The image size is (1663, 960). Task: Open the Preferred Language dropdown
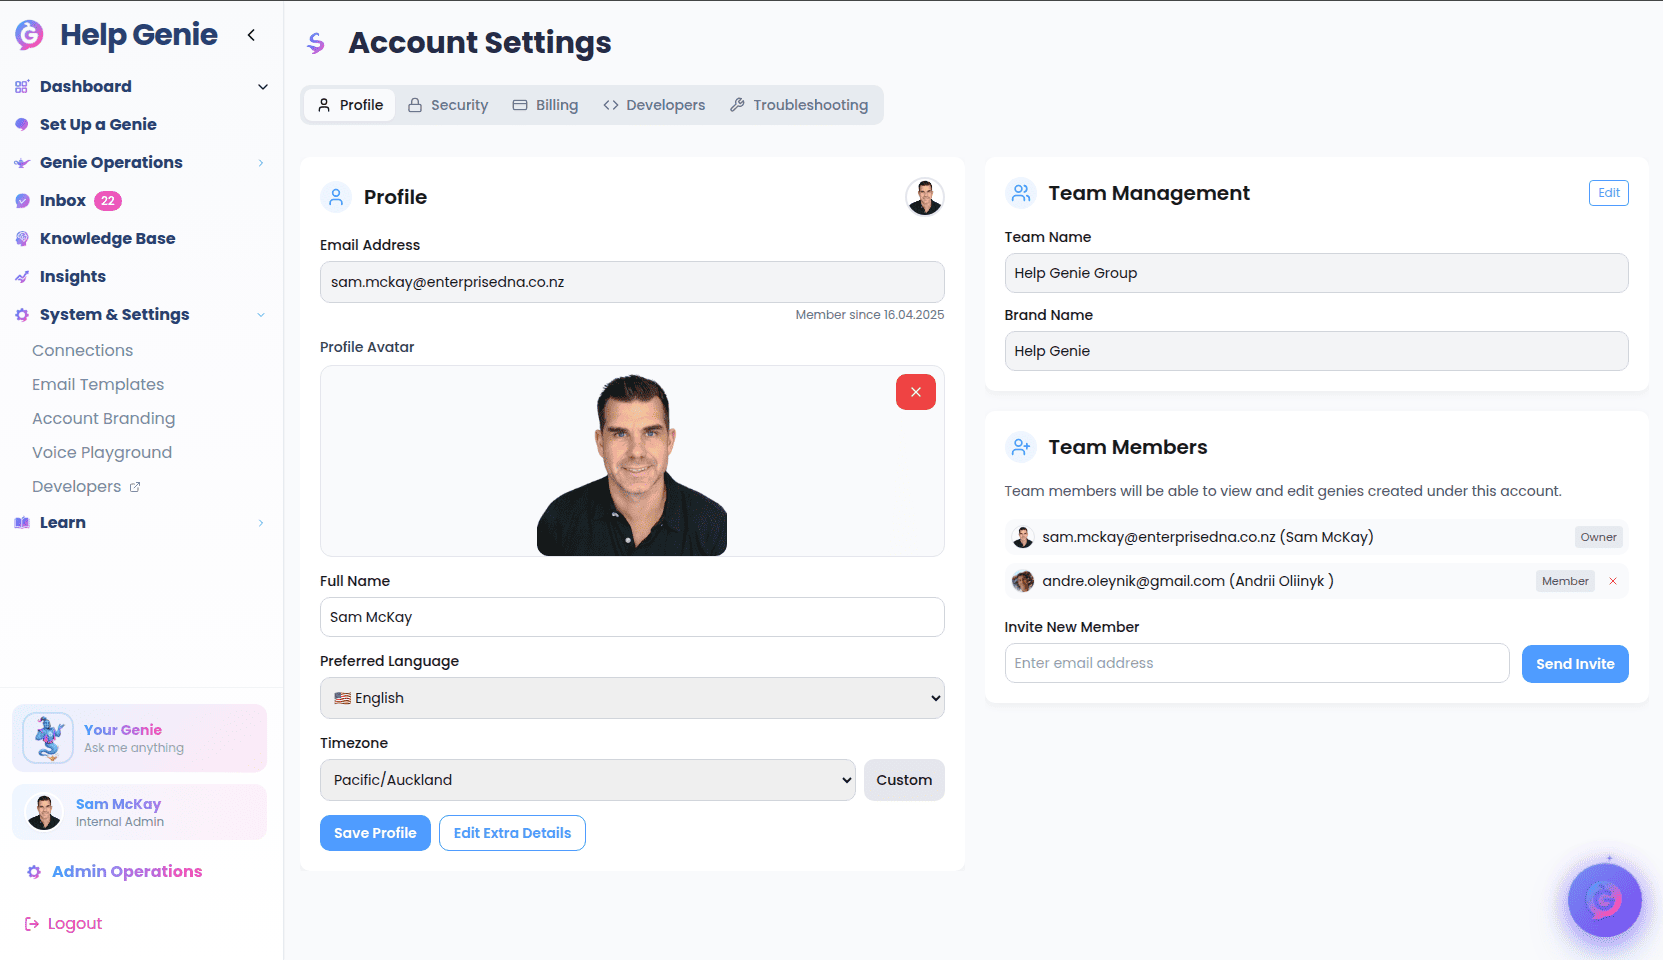click(x=632, y=698)
